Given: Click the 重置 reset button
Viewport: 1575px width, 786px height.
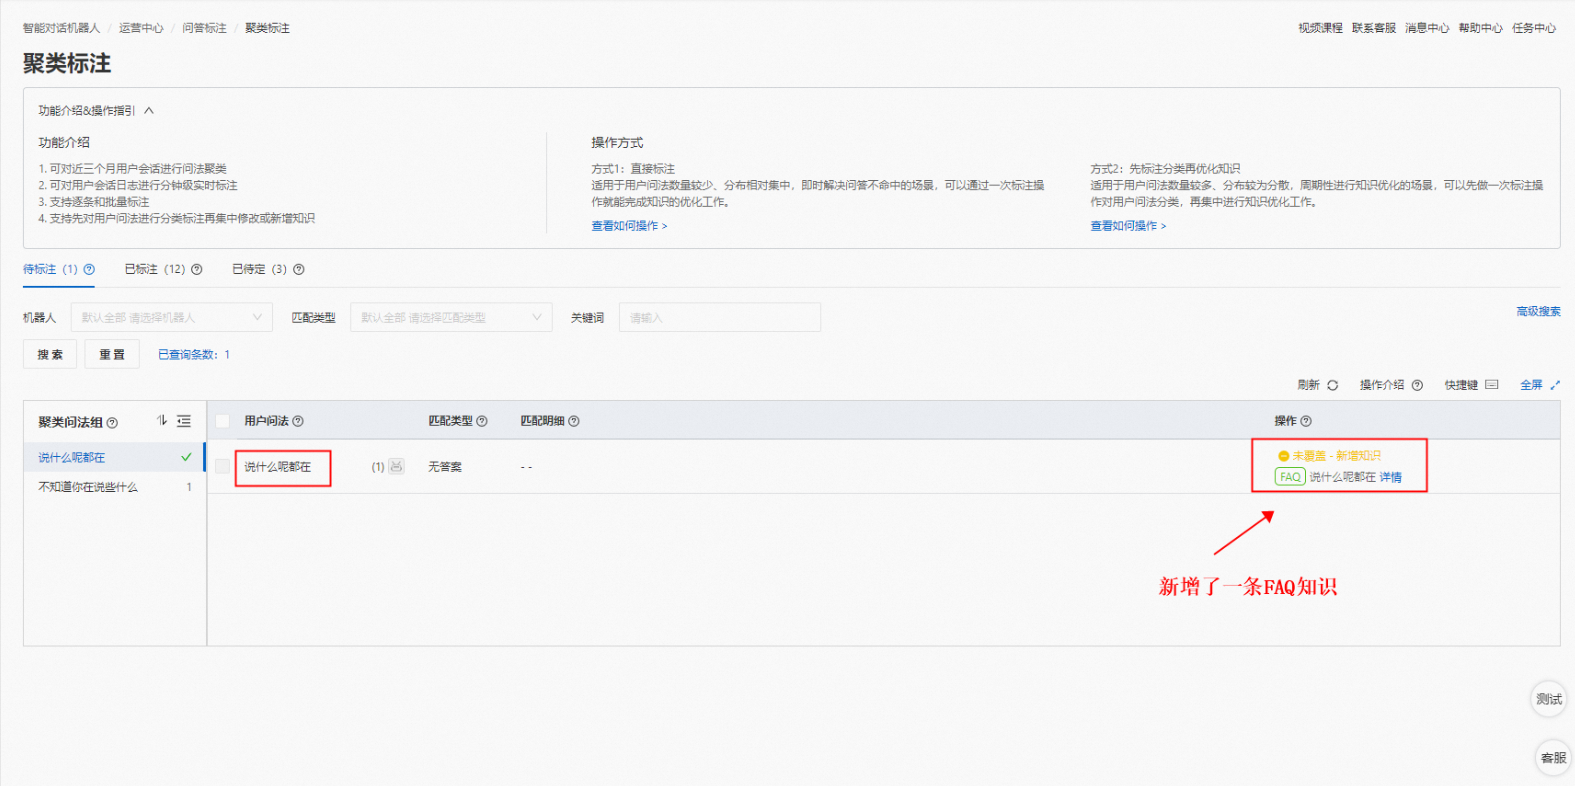Looking at the screenshot, I should [x=112, y=354].
